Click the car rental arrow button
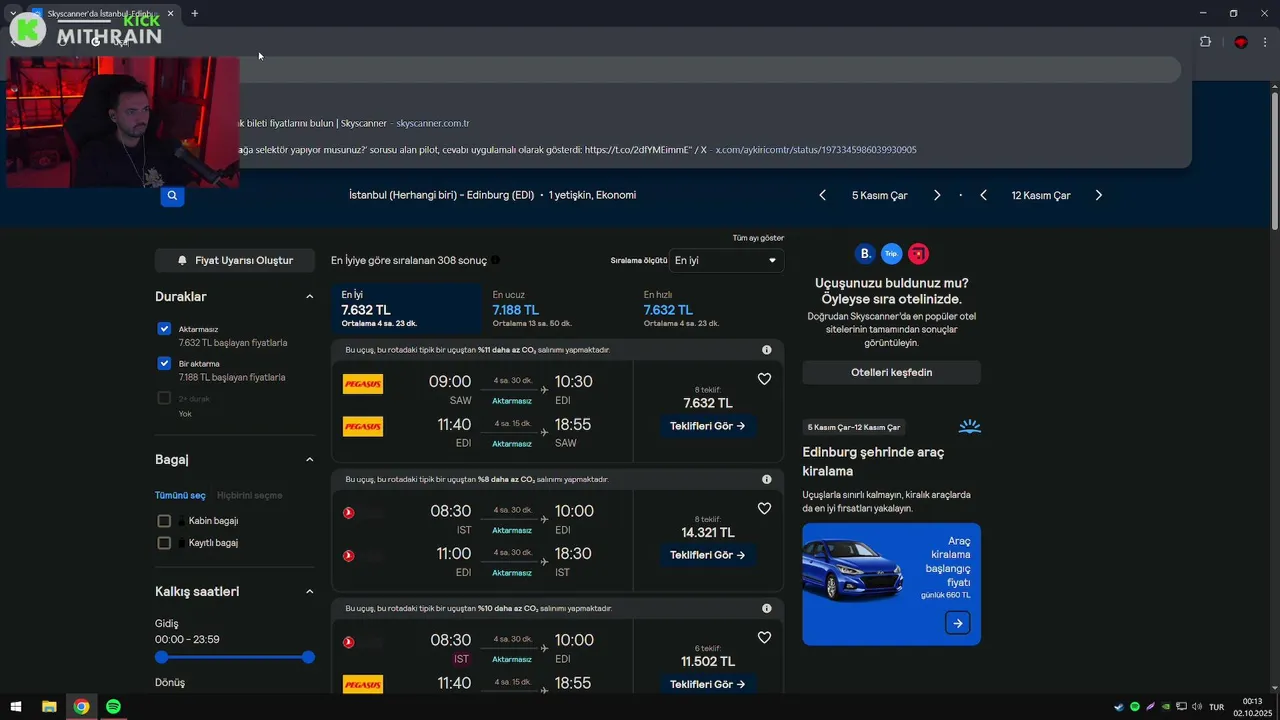 [x=957, y=623]
